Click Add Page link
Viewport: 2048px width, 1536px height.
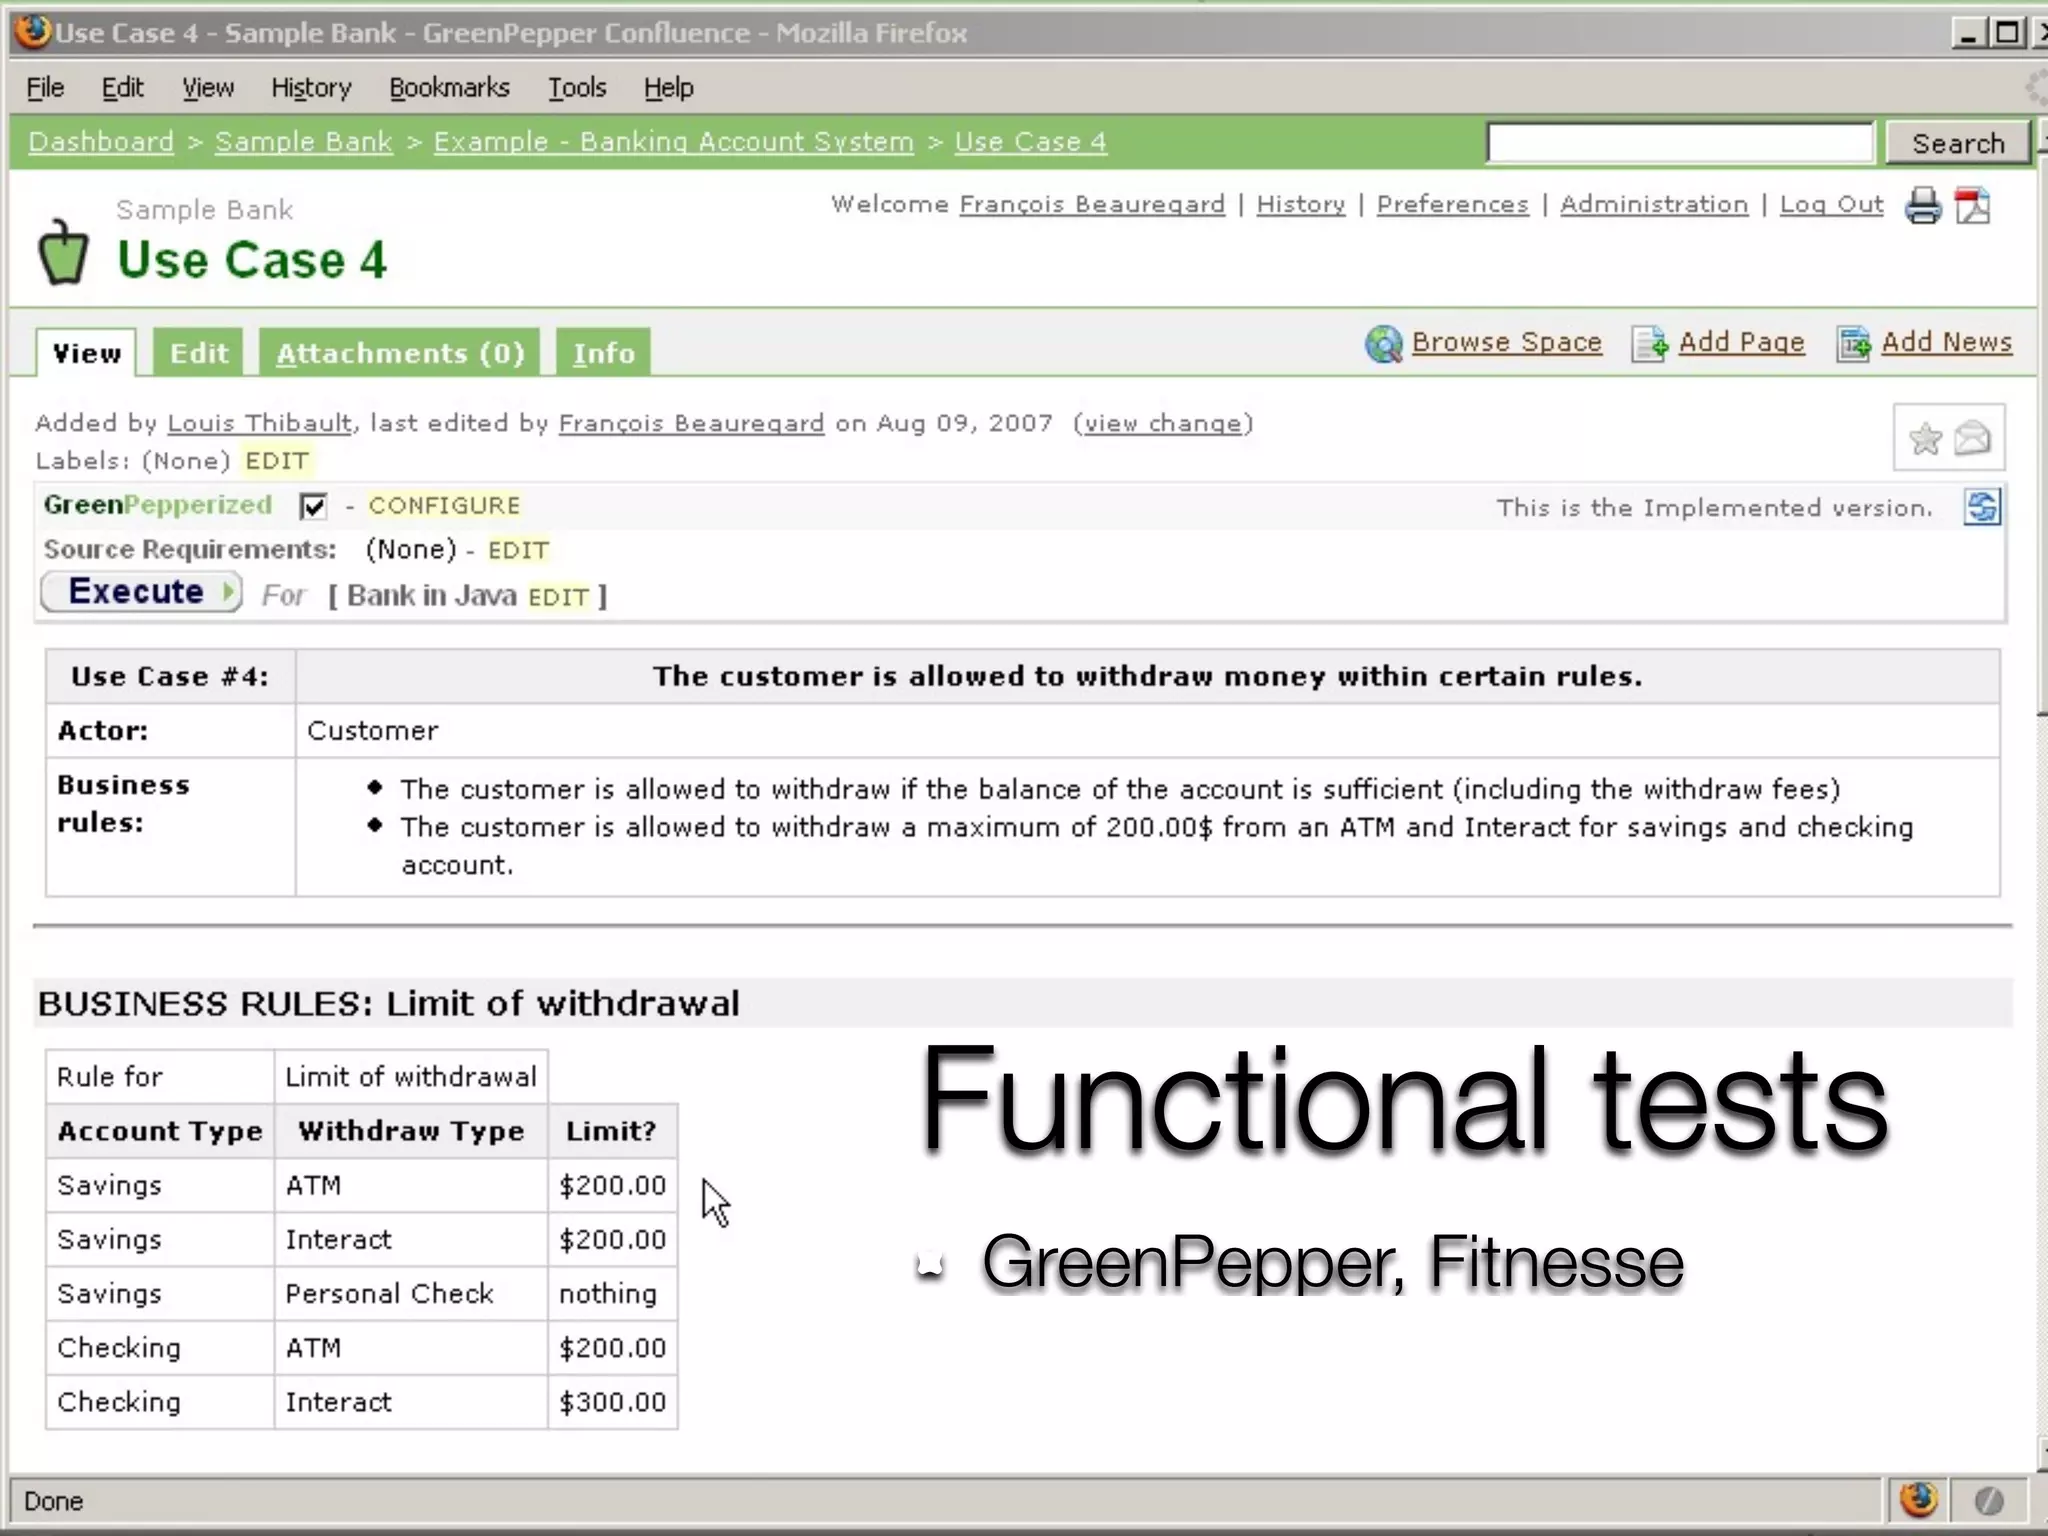coord(1742,342)
